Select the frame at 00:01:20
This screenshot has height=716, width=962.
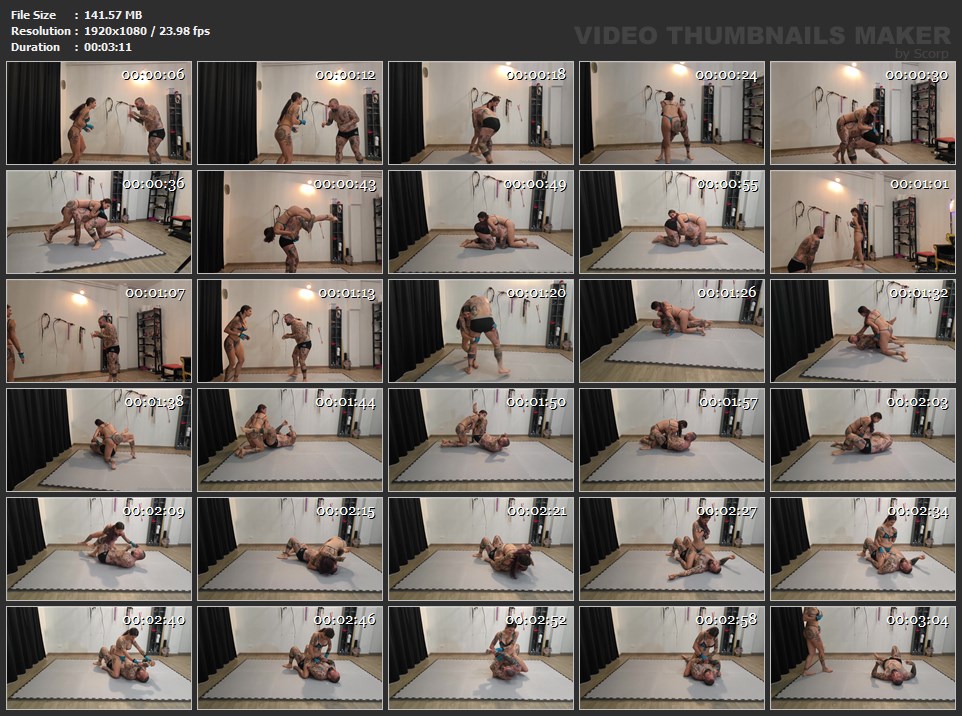[481, 331]
